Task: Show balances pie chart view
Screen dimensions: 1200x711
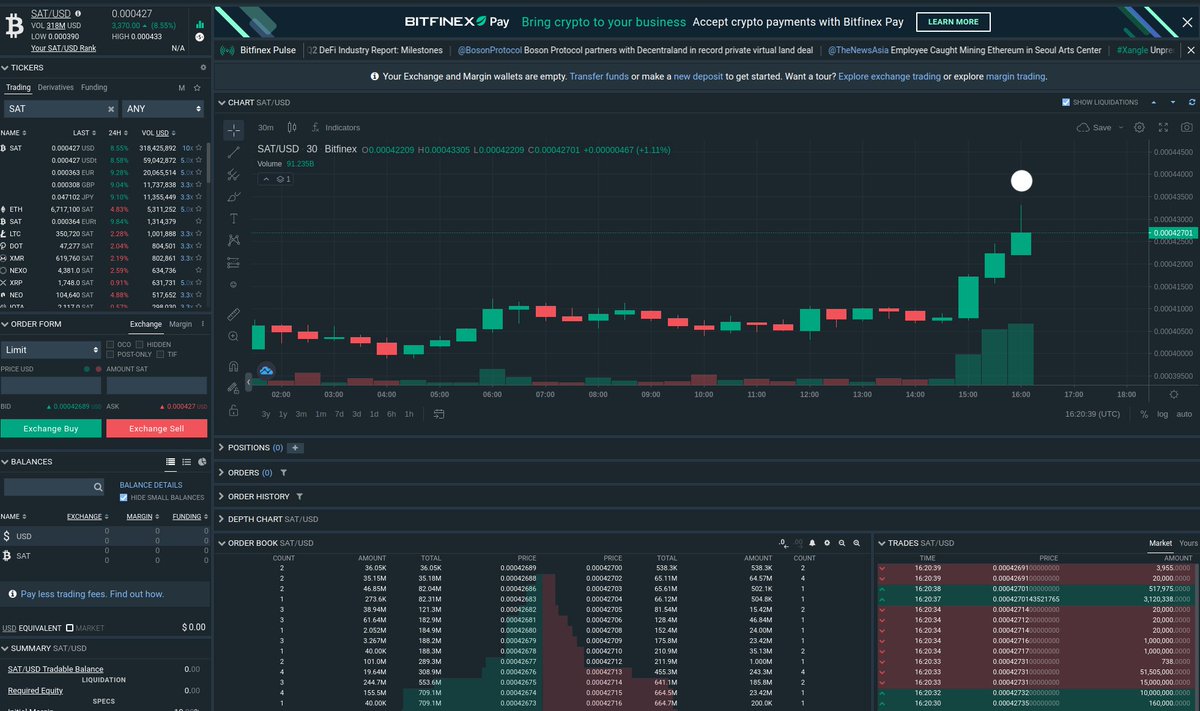Action: (x=202, y=462)
